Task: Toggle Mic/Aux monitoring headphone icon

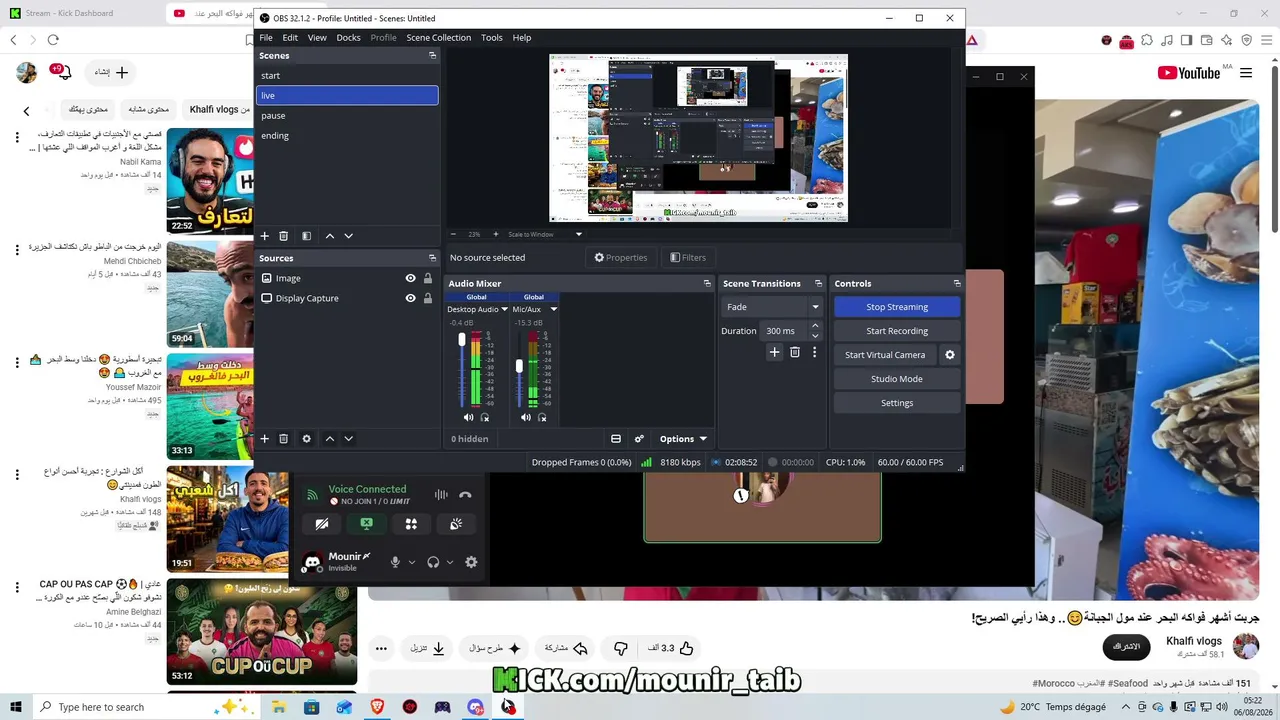Action: click(542, 417)
